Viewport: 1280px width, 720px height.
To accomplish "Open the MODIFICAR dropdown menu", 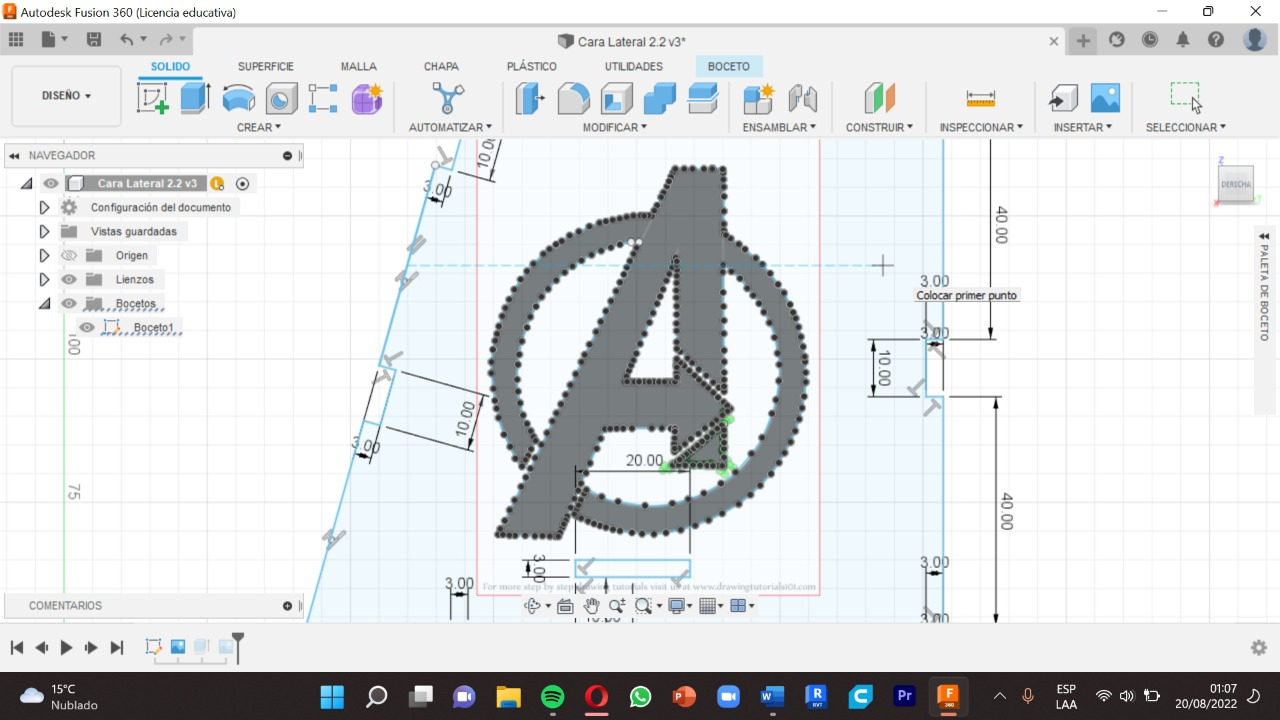I will (615, 127).
